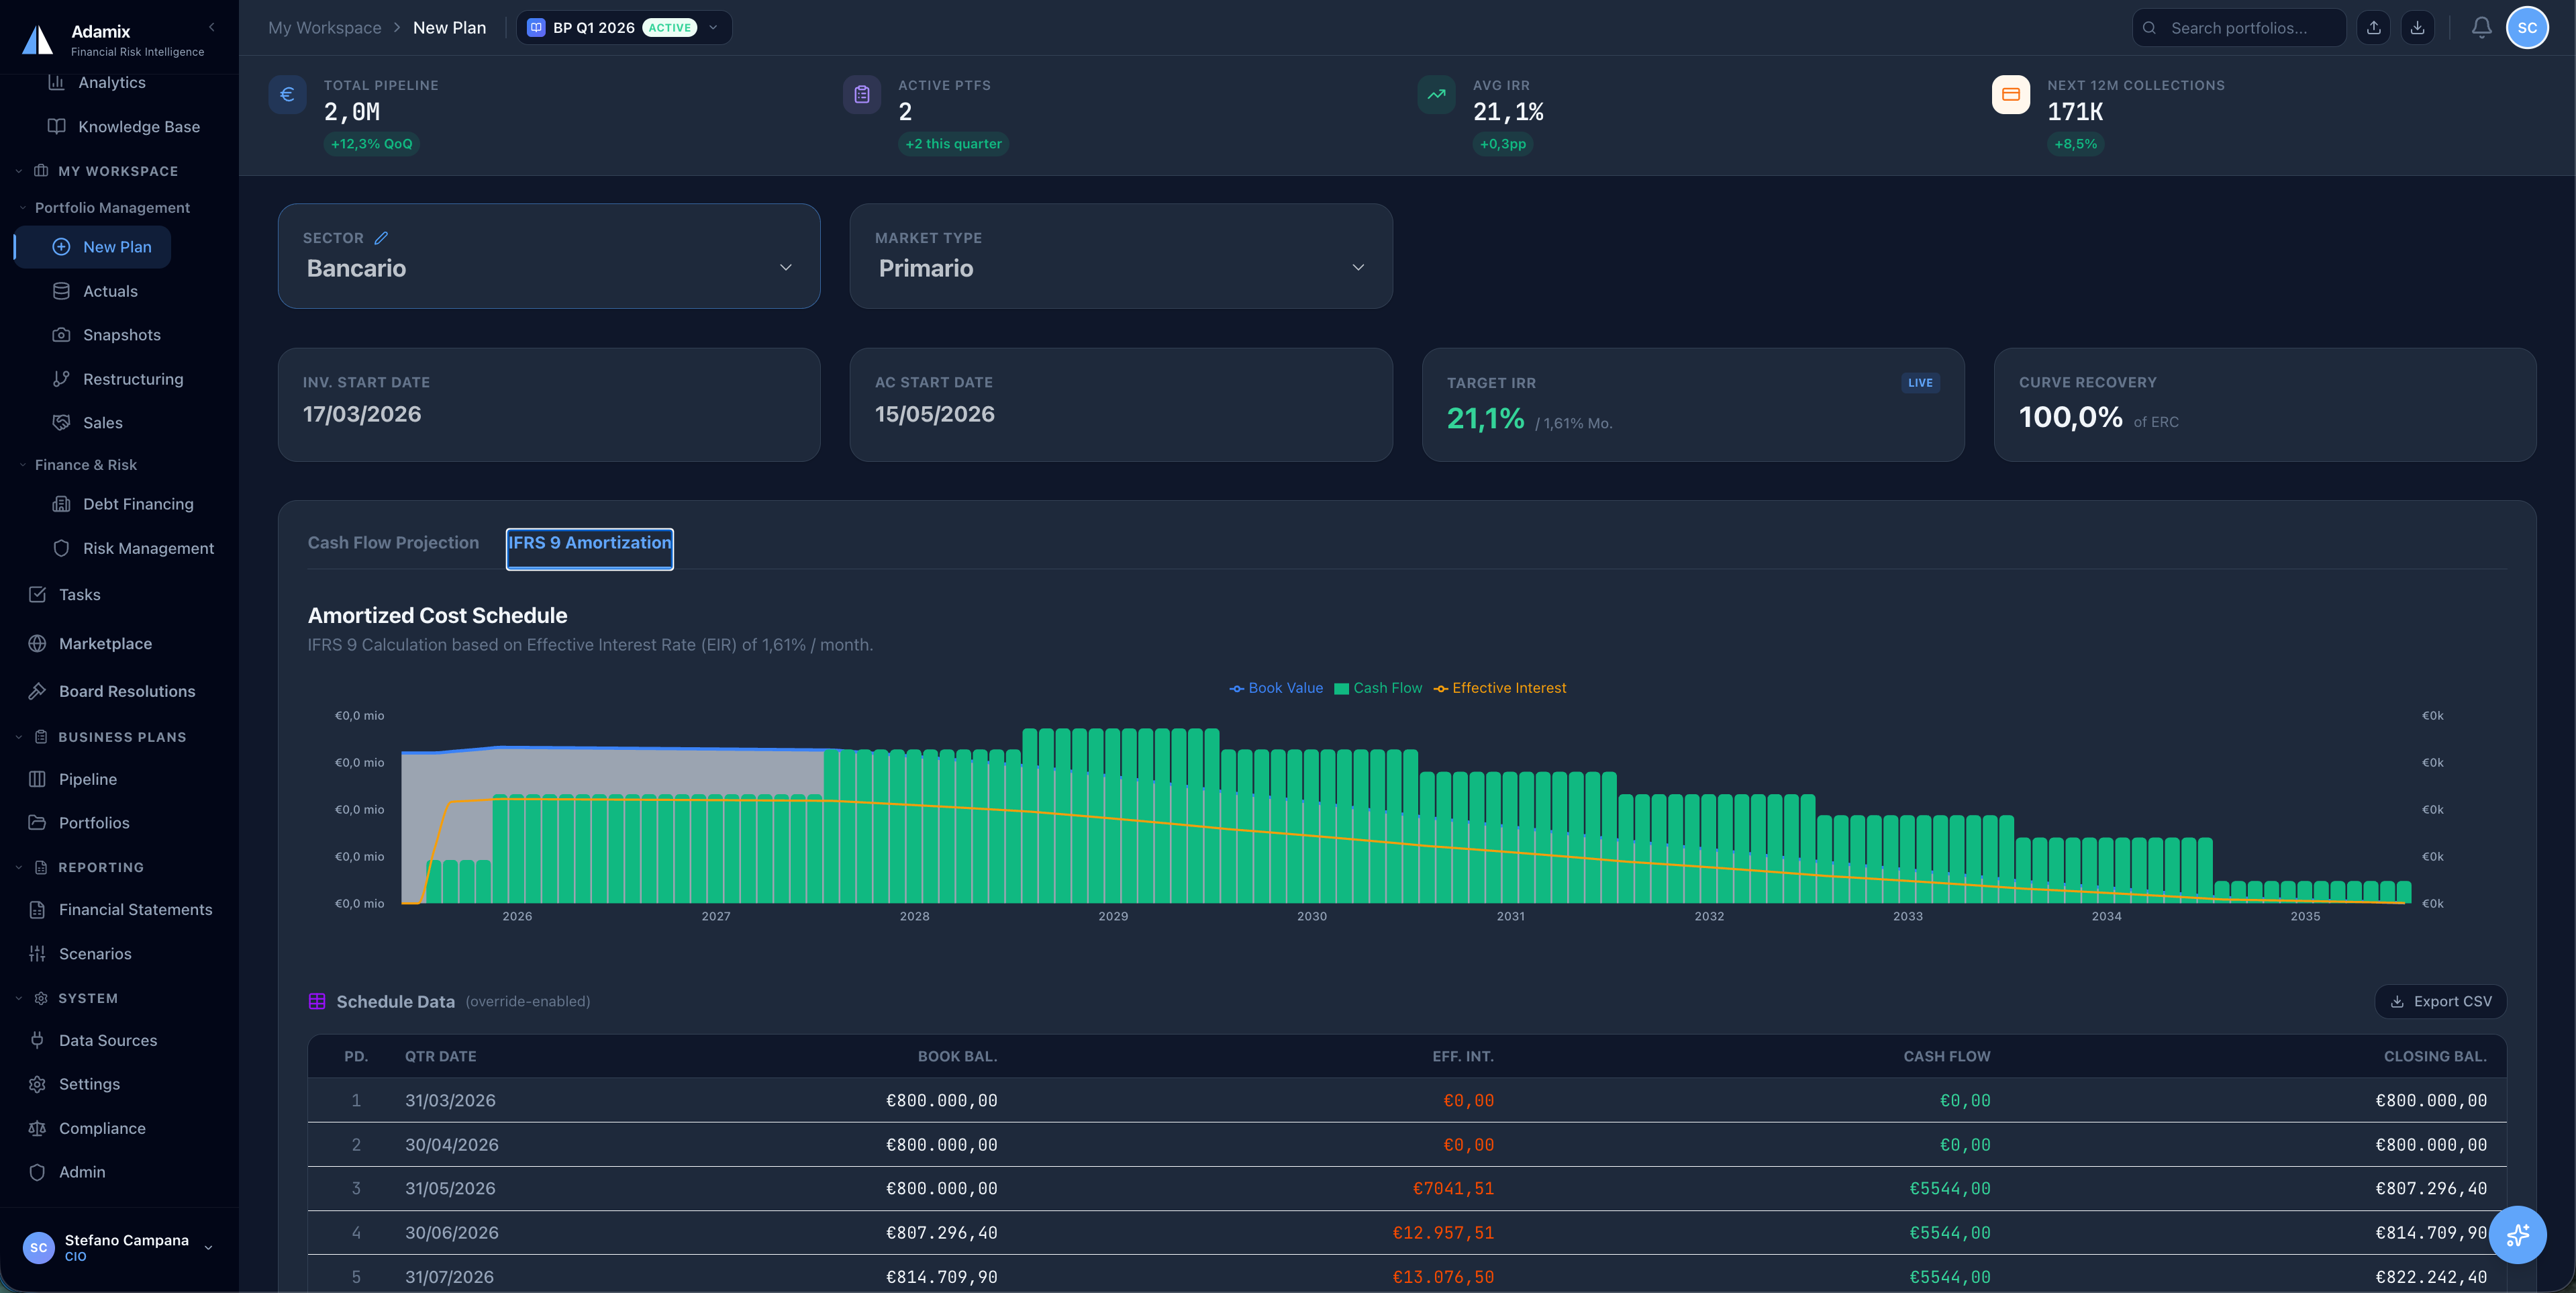Click the upload icon in top bar
The height and width of the screenshot is (1293, 2576).
[2373, 27]
